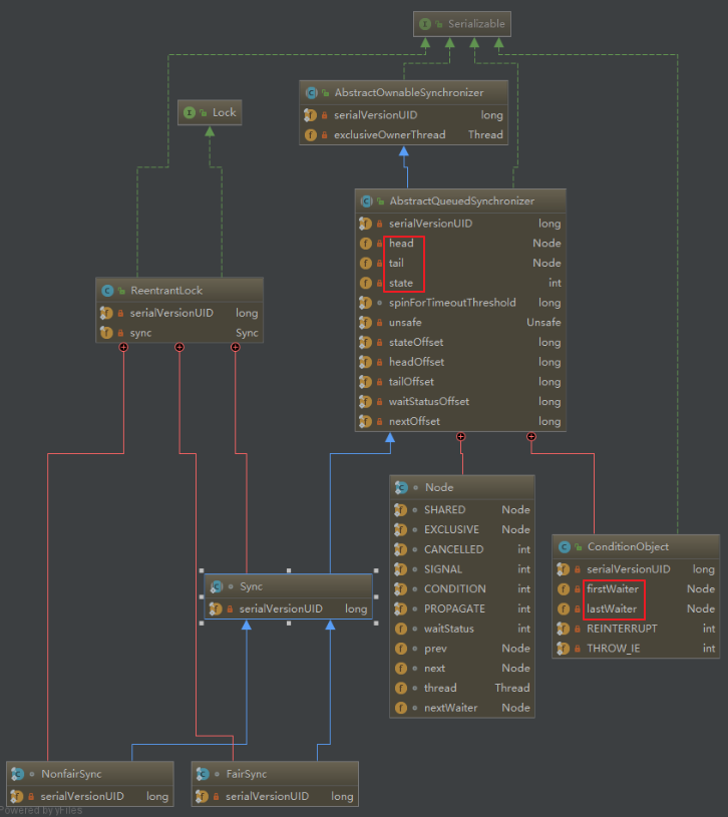Select the firstWaiter field in ConditionObject

(612, 589)
